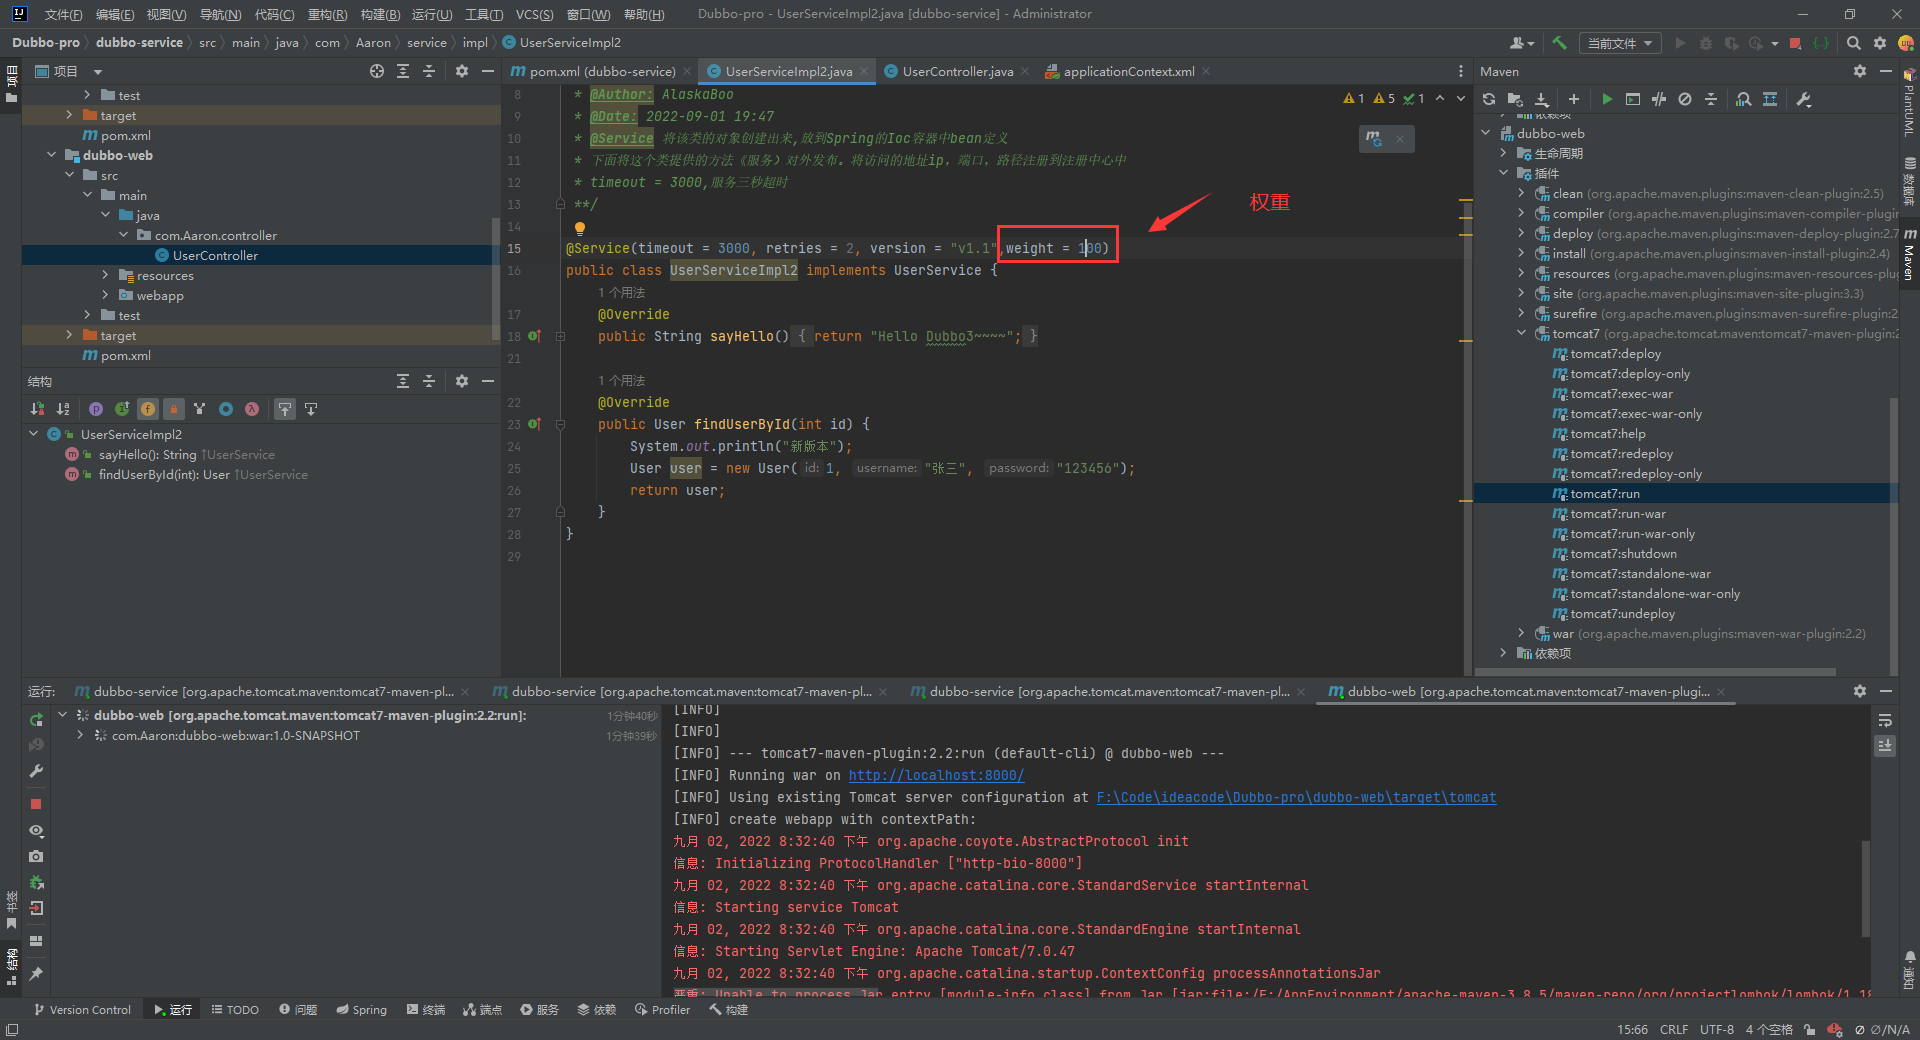Click the camera icon in Run sidebar
The image size is (1920, 1040).
[36, 856]
